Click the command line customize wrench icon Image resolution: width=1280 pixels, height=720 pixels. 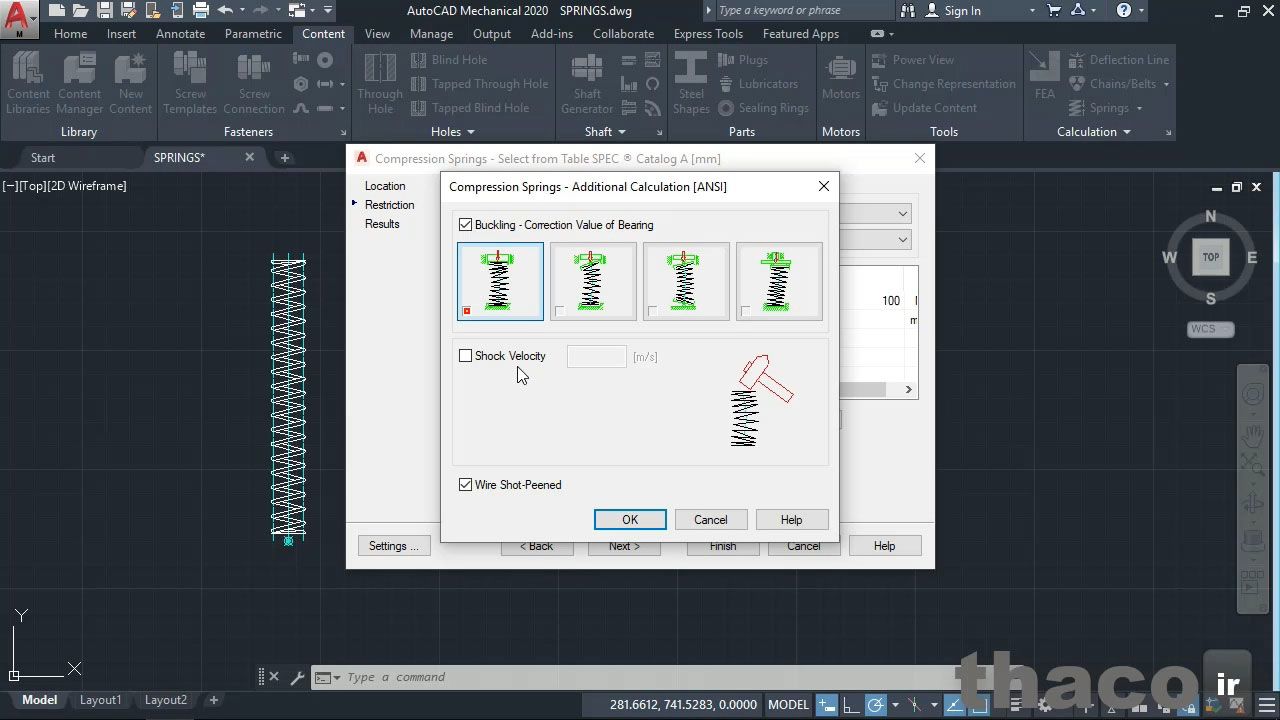coord(297,677)
